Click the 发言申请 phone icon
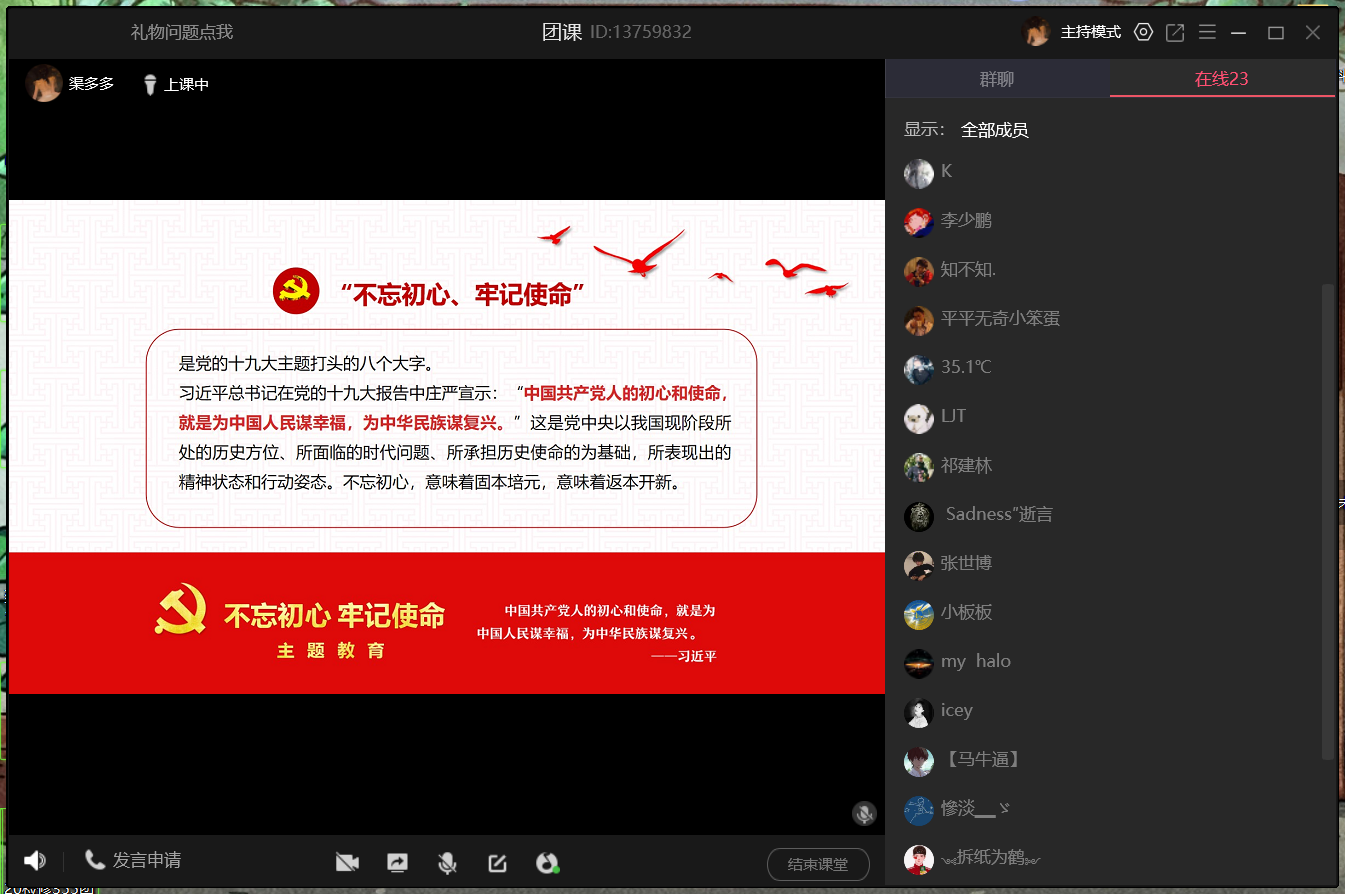 click(95, 859)
